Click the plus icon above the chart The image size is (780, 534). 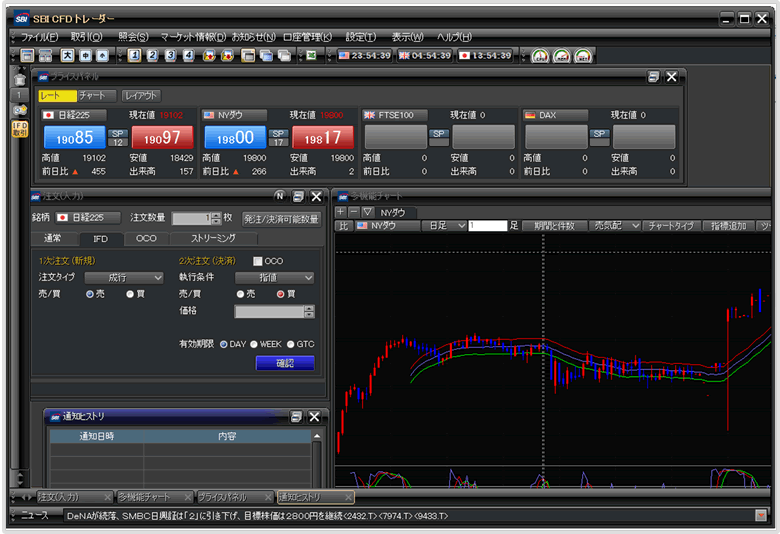coord(340,212)
